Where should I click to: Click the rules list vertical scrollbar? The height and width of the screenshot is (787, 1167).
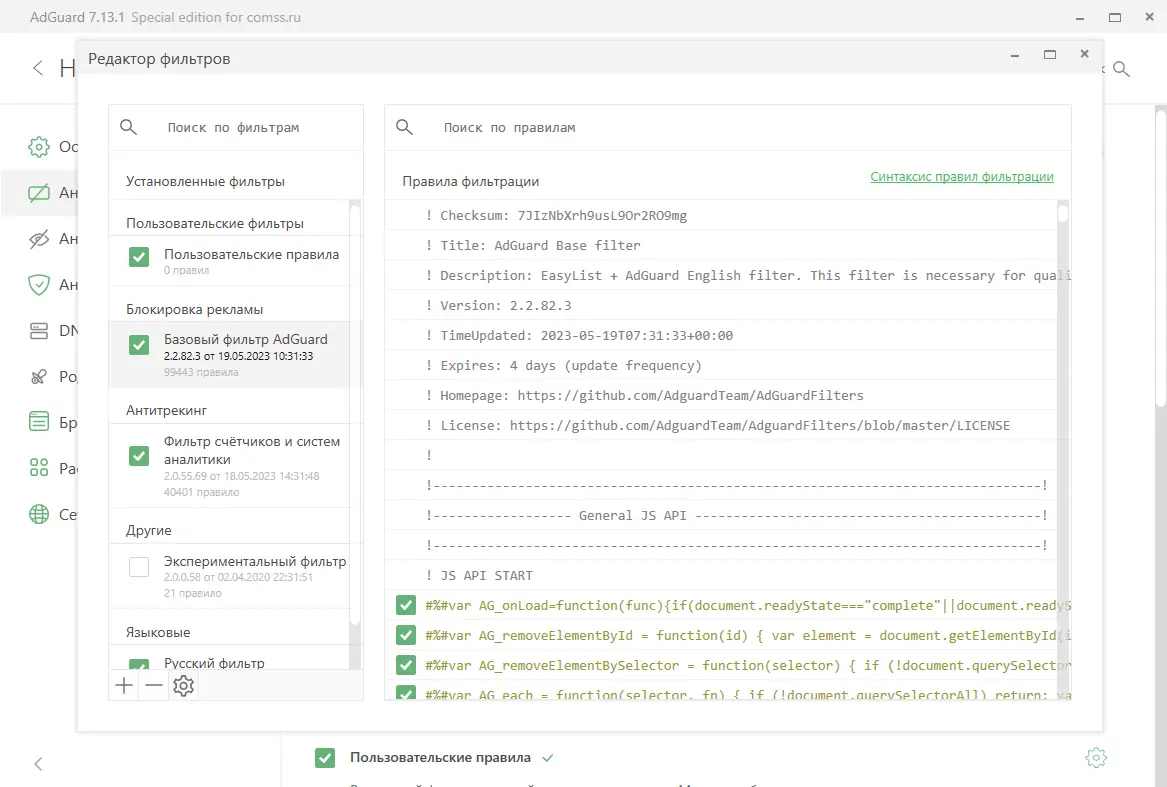(x=1063, y=400)
